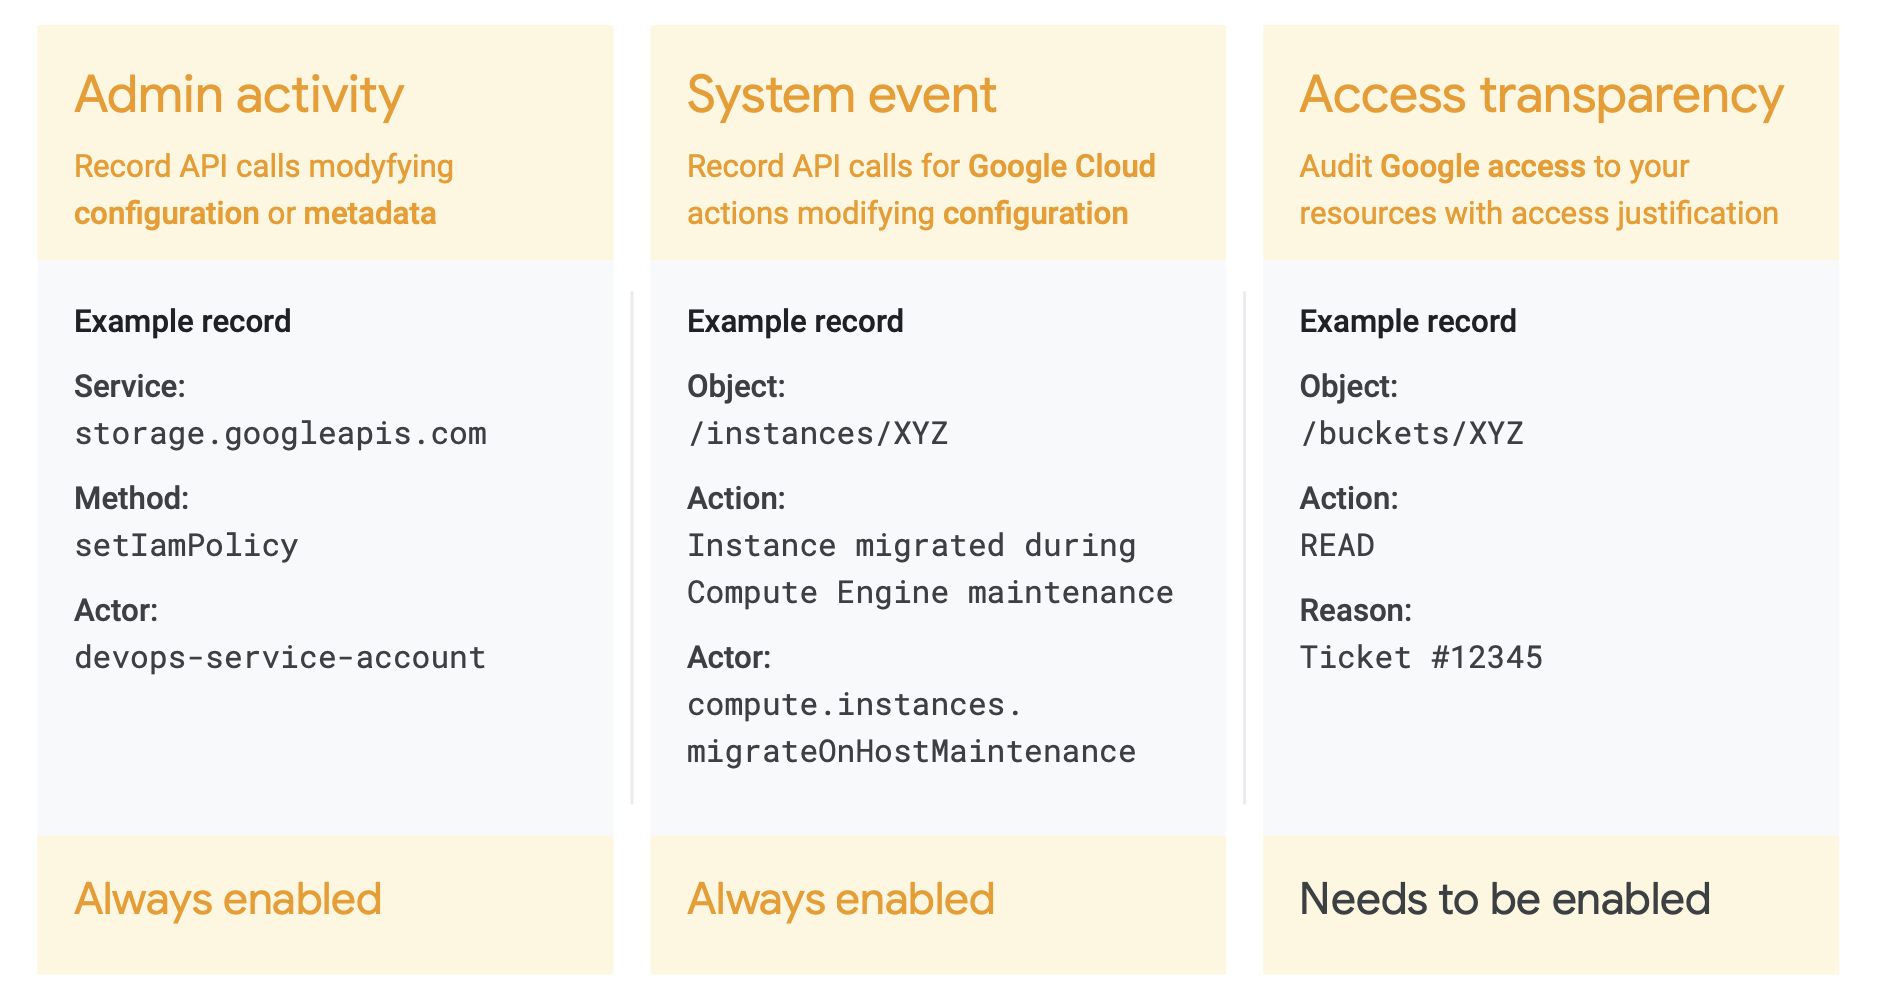1878x1002 pixels.
Task: Click 'Always enabled' under Admin activity
Action: (x=228, y=900)
